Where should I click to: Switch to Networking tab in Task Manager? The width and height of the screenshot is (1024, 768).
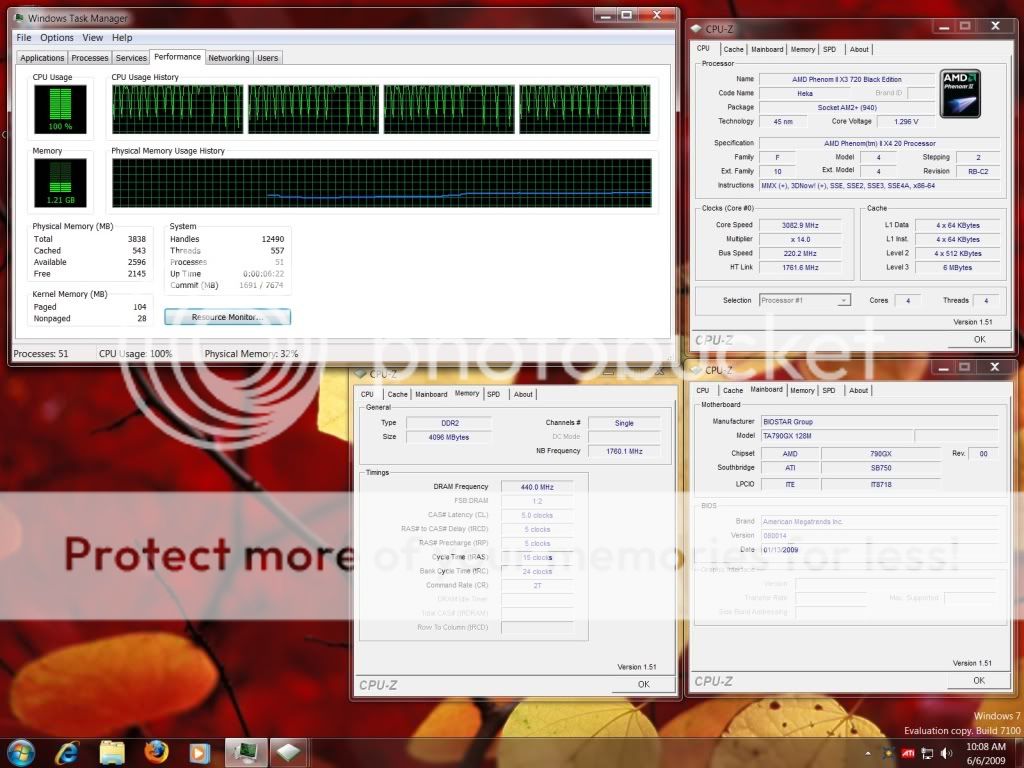[228, 58]
